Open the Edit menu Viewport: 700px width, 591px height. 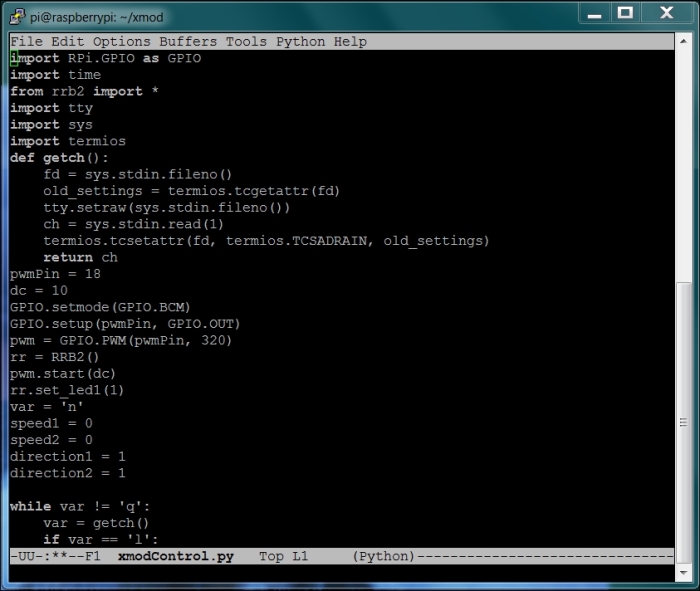(67, 42)
